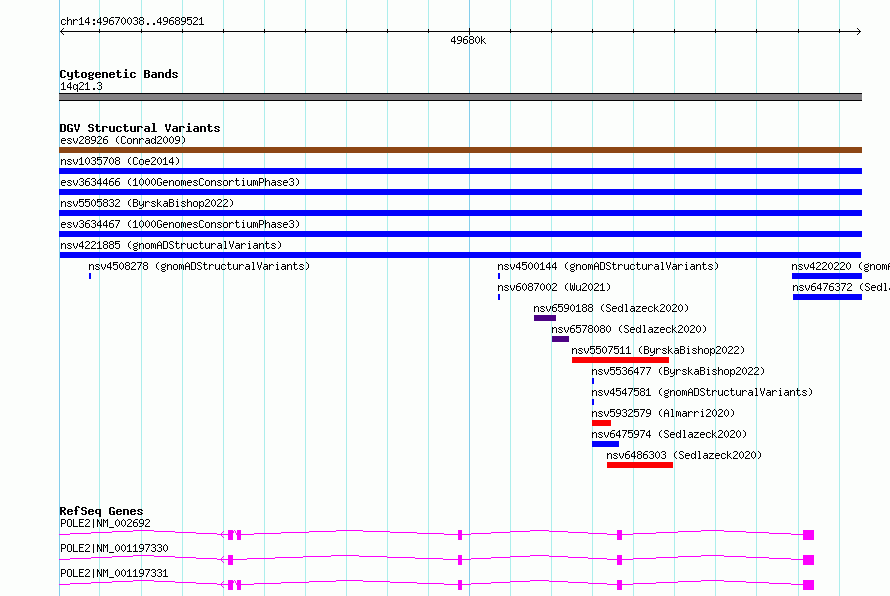Image resolution: width=890 pixels, height=596 pixels.
Task: Open the nsv6476372 variant label
Action: click(x=840, y=287)
